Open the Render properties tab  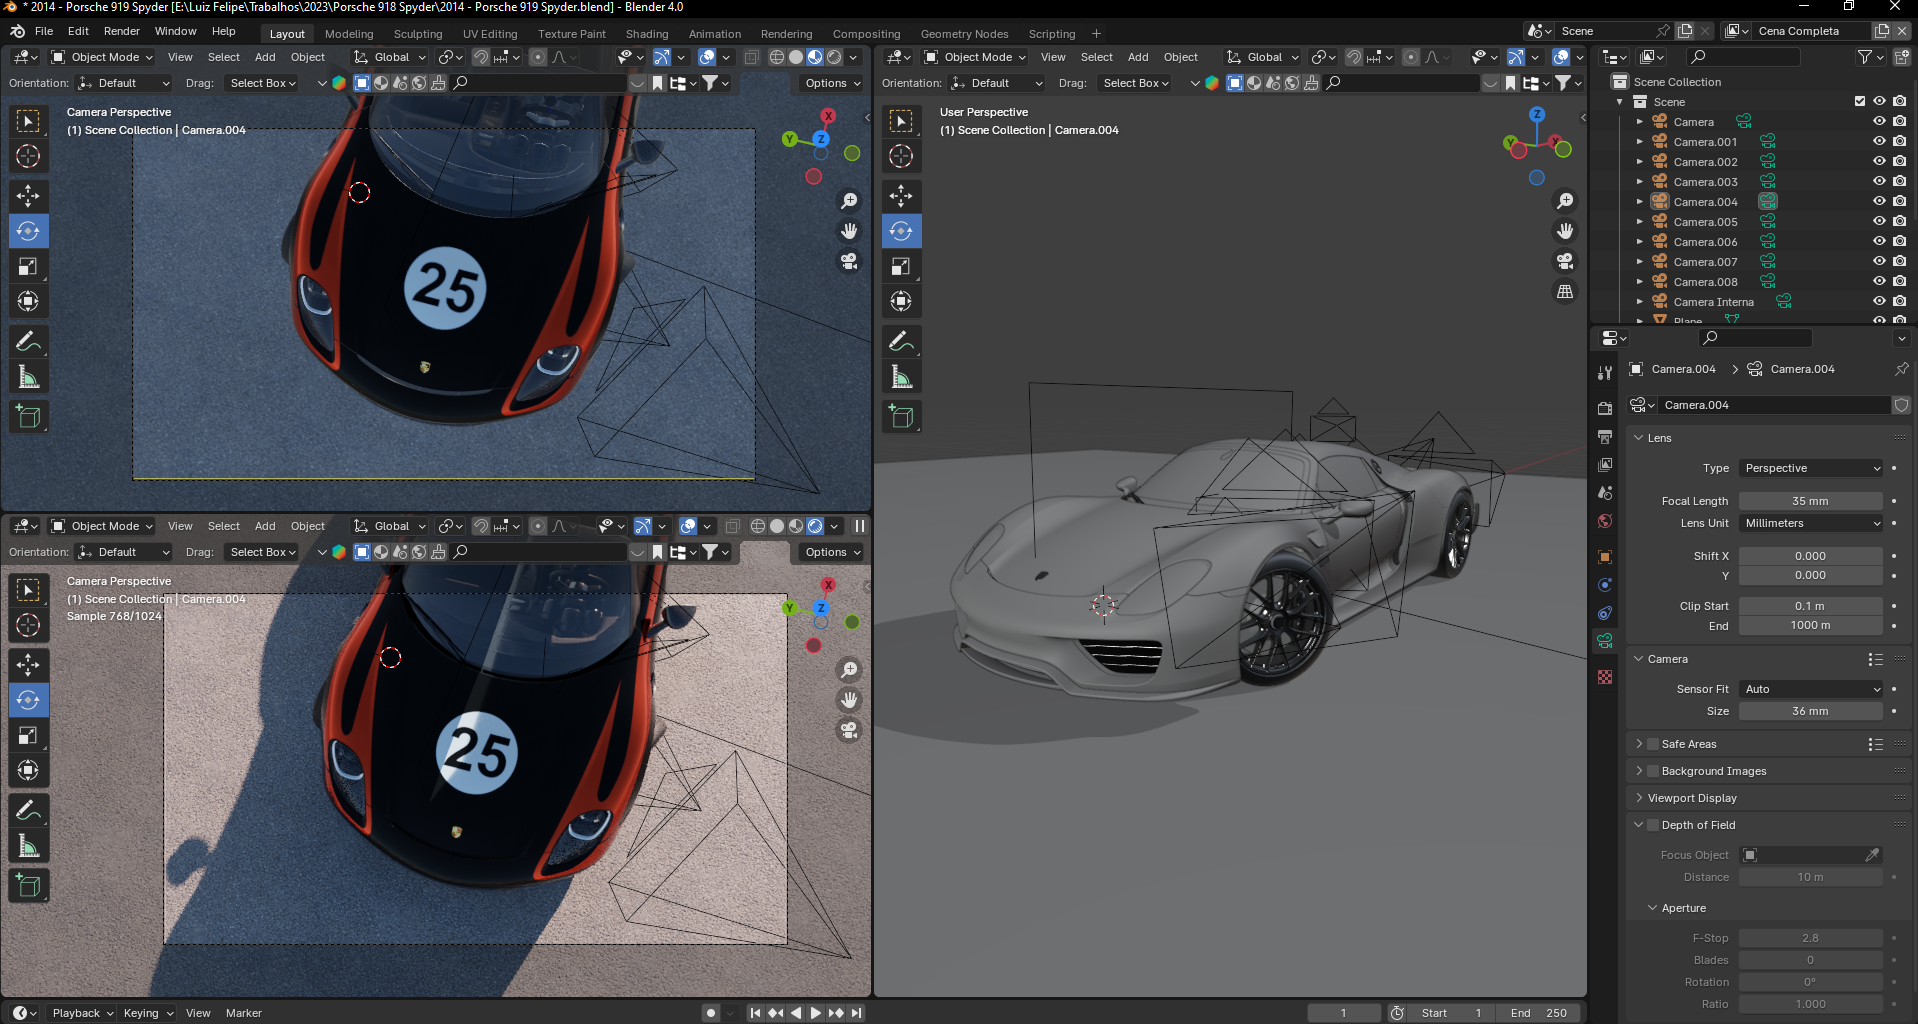coord(1605,409)
